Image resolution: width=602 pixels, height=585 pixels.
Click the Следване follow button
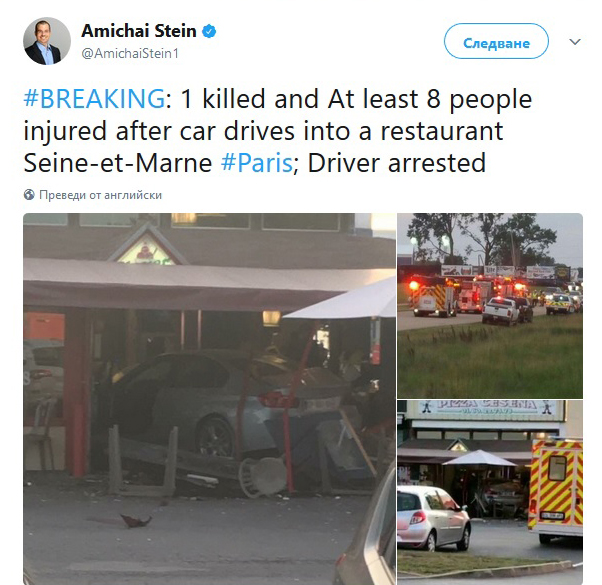tap(496, 41)
